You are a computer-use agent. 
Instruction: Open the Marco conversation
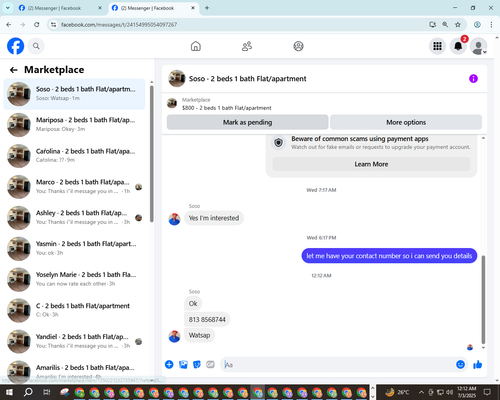[75, 187]
